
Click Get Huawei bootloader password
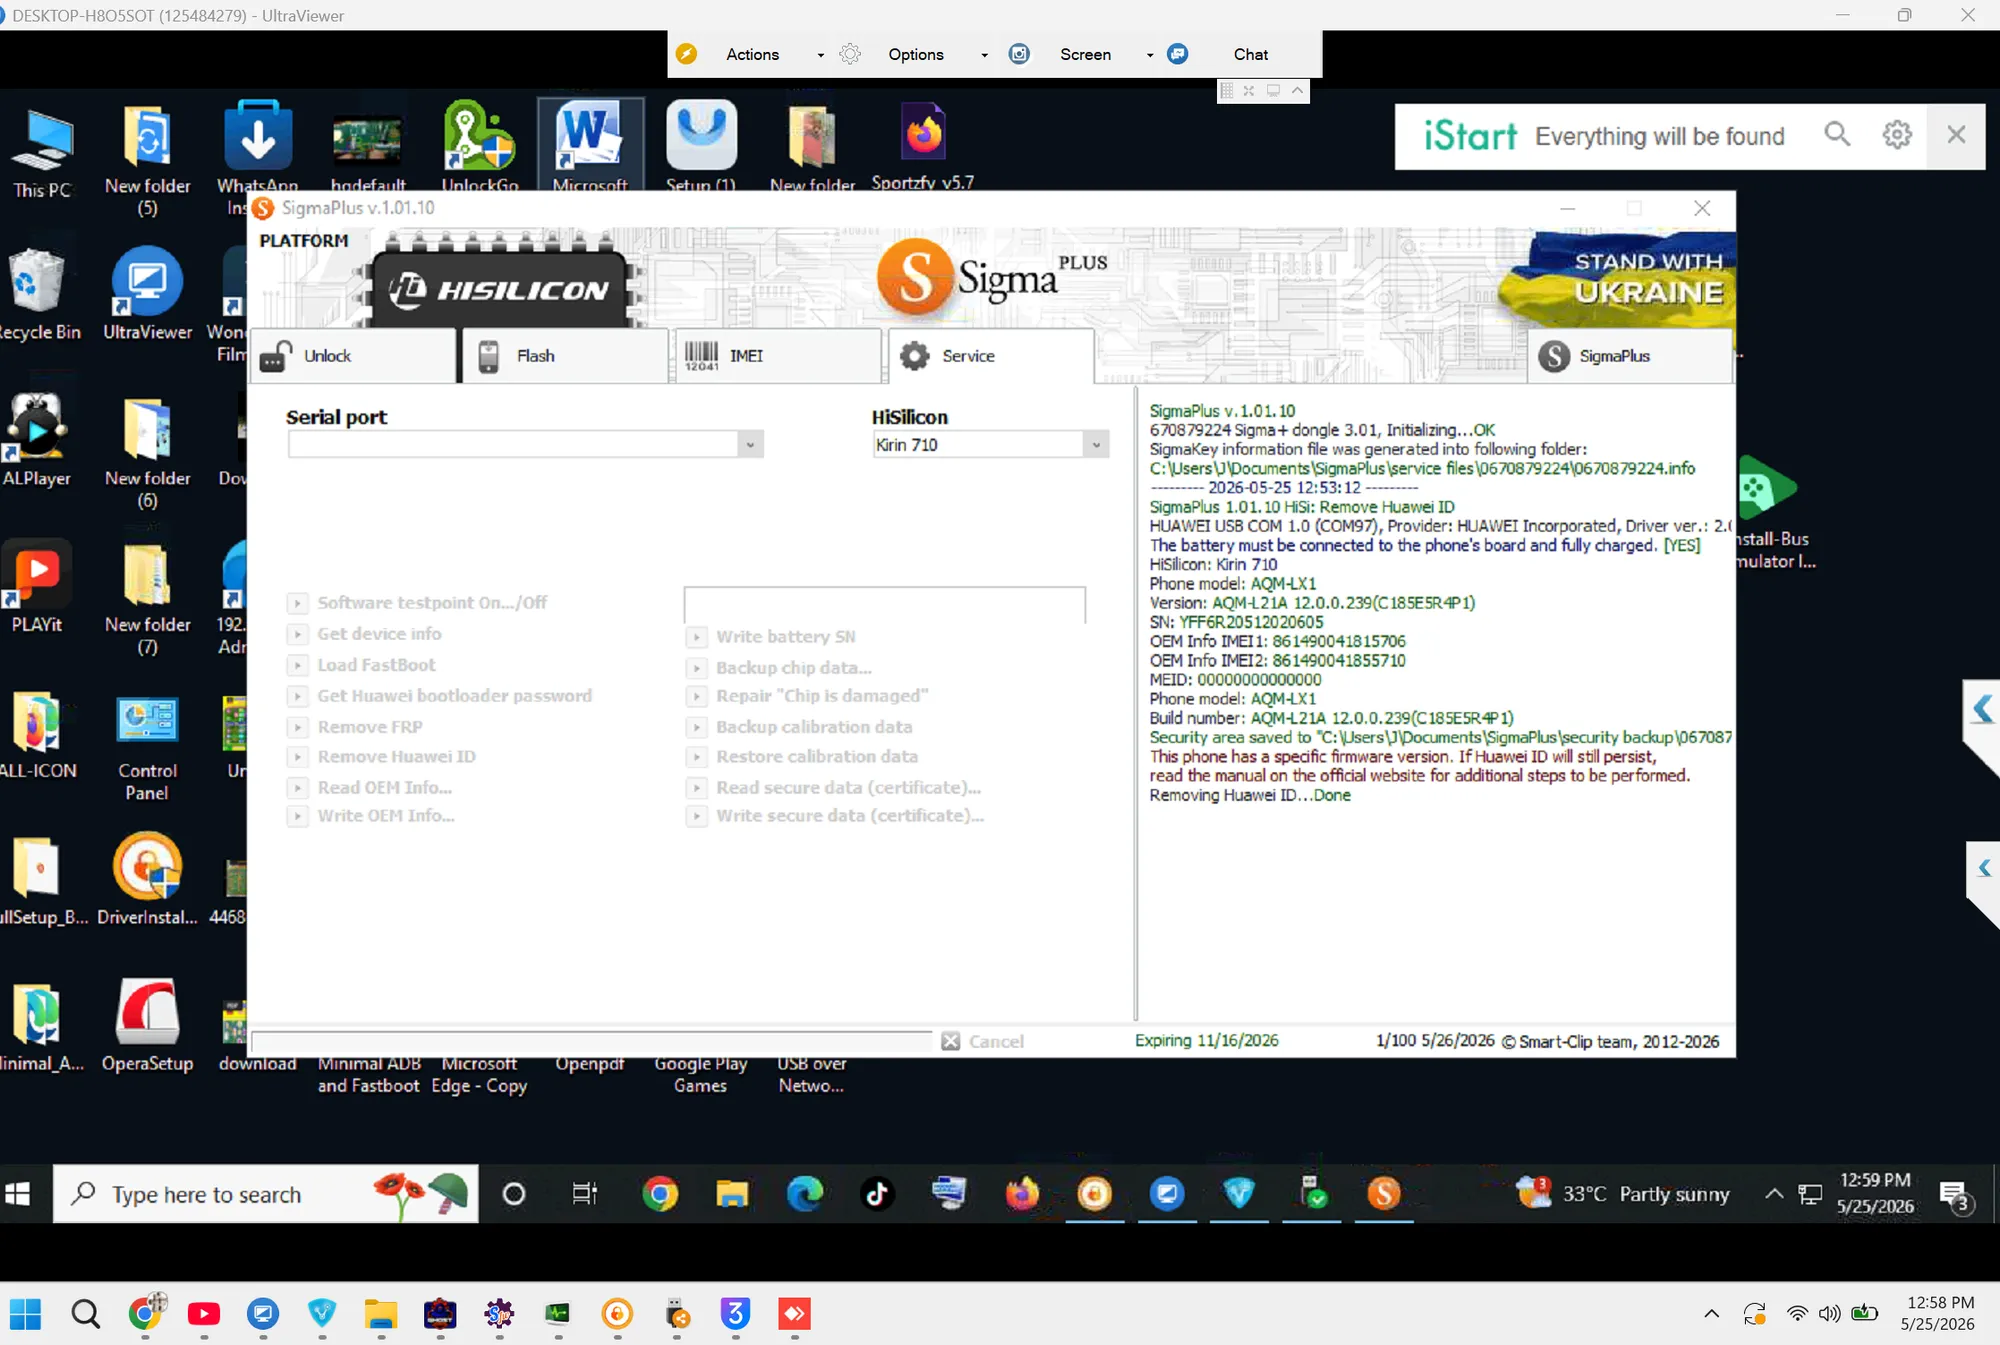click(x=441, y=696)
